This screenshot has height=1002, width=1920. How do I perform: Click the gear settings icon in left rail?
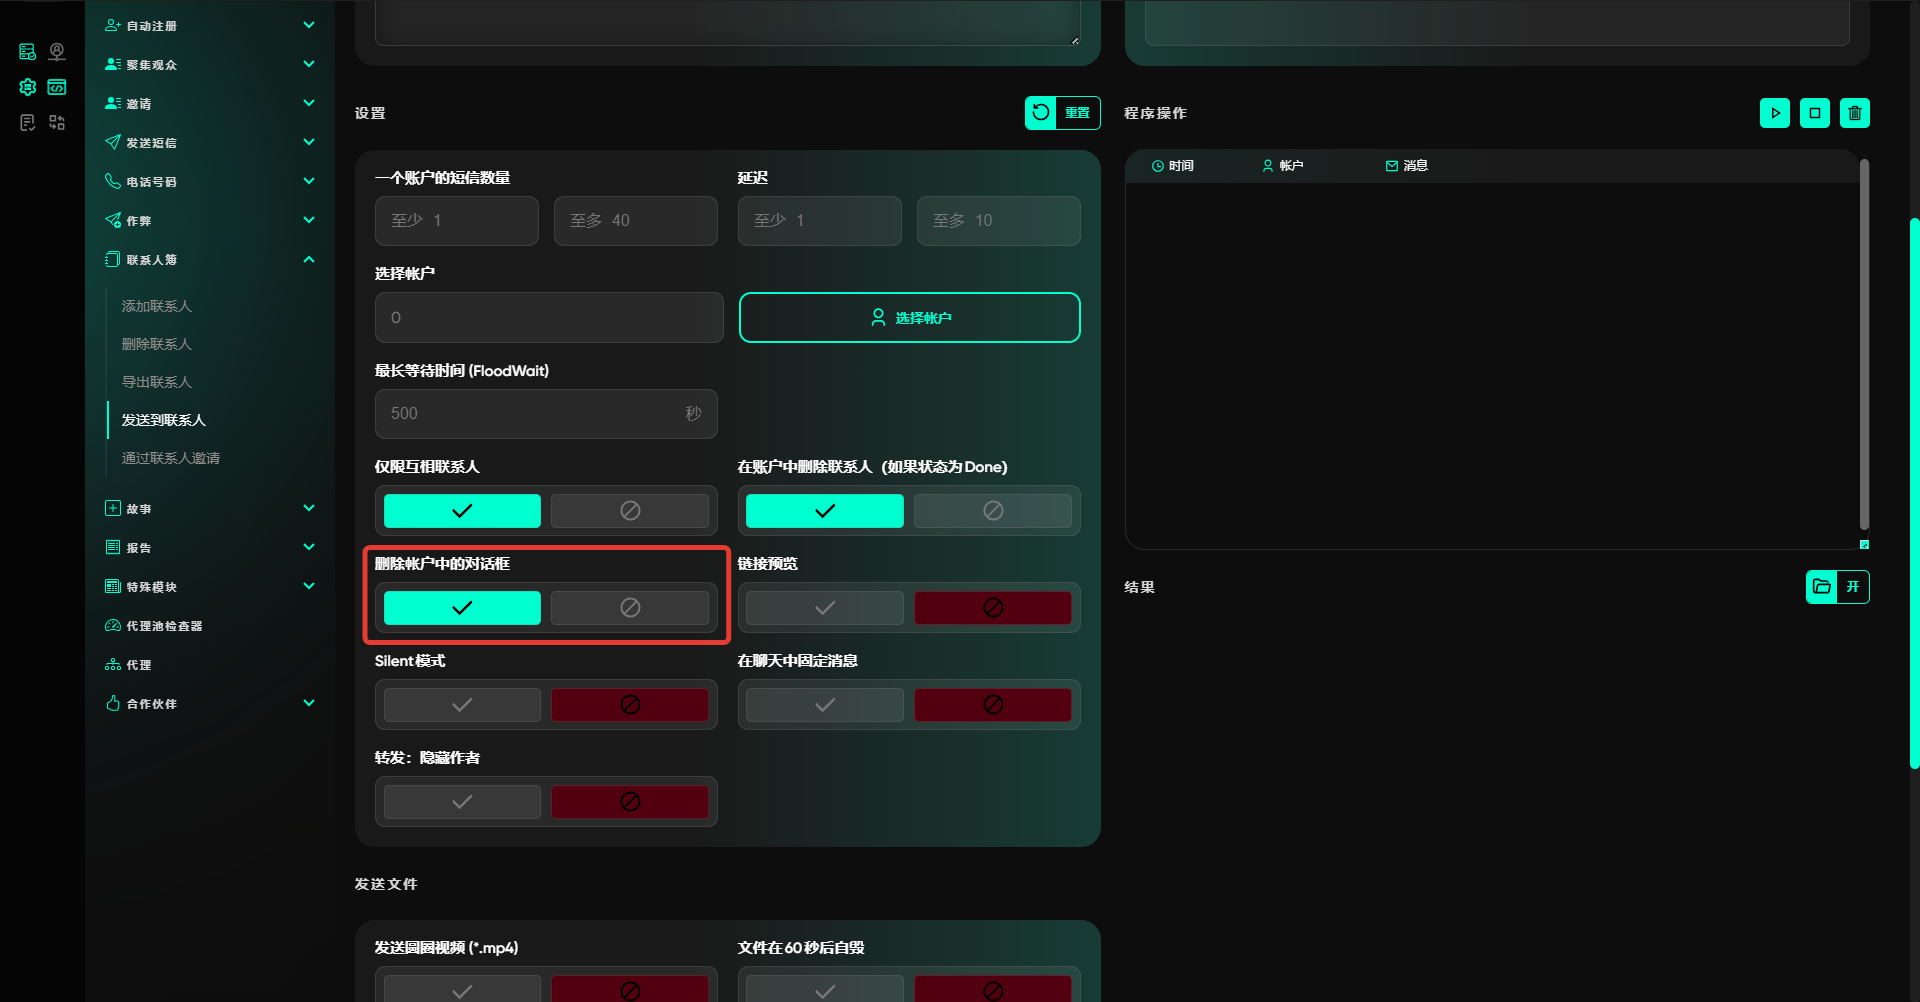click(28, 87)
